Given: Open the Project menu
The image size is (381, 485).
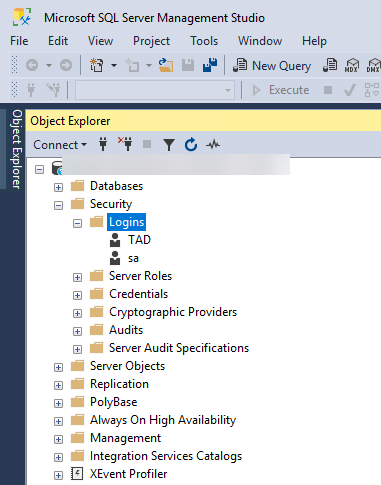Looking at the screenshot, I should coord(152,41).
